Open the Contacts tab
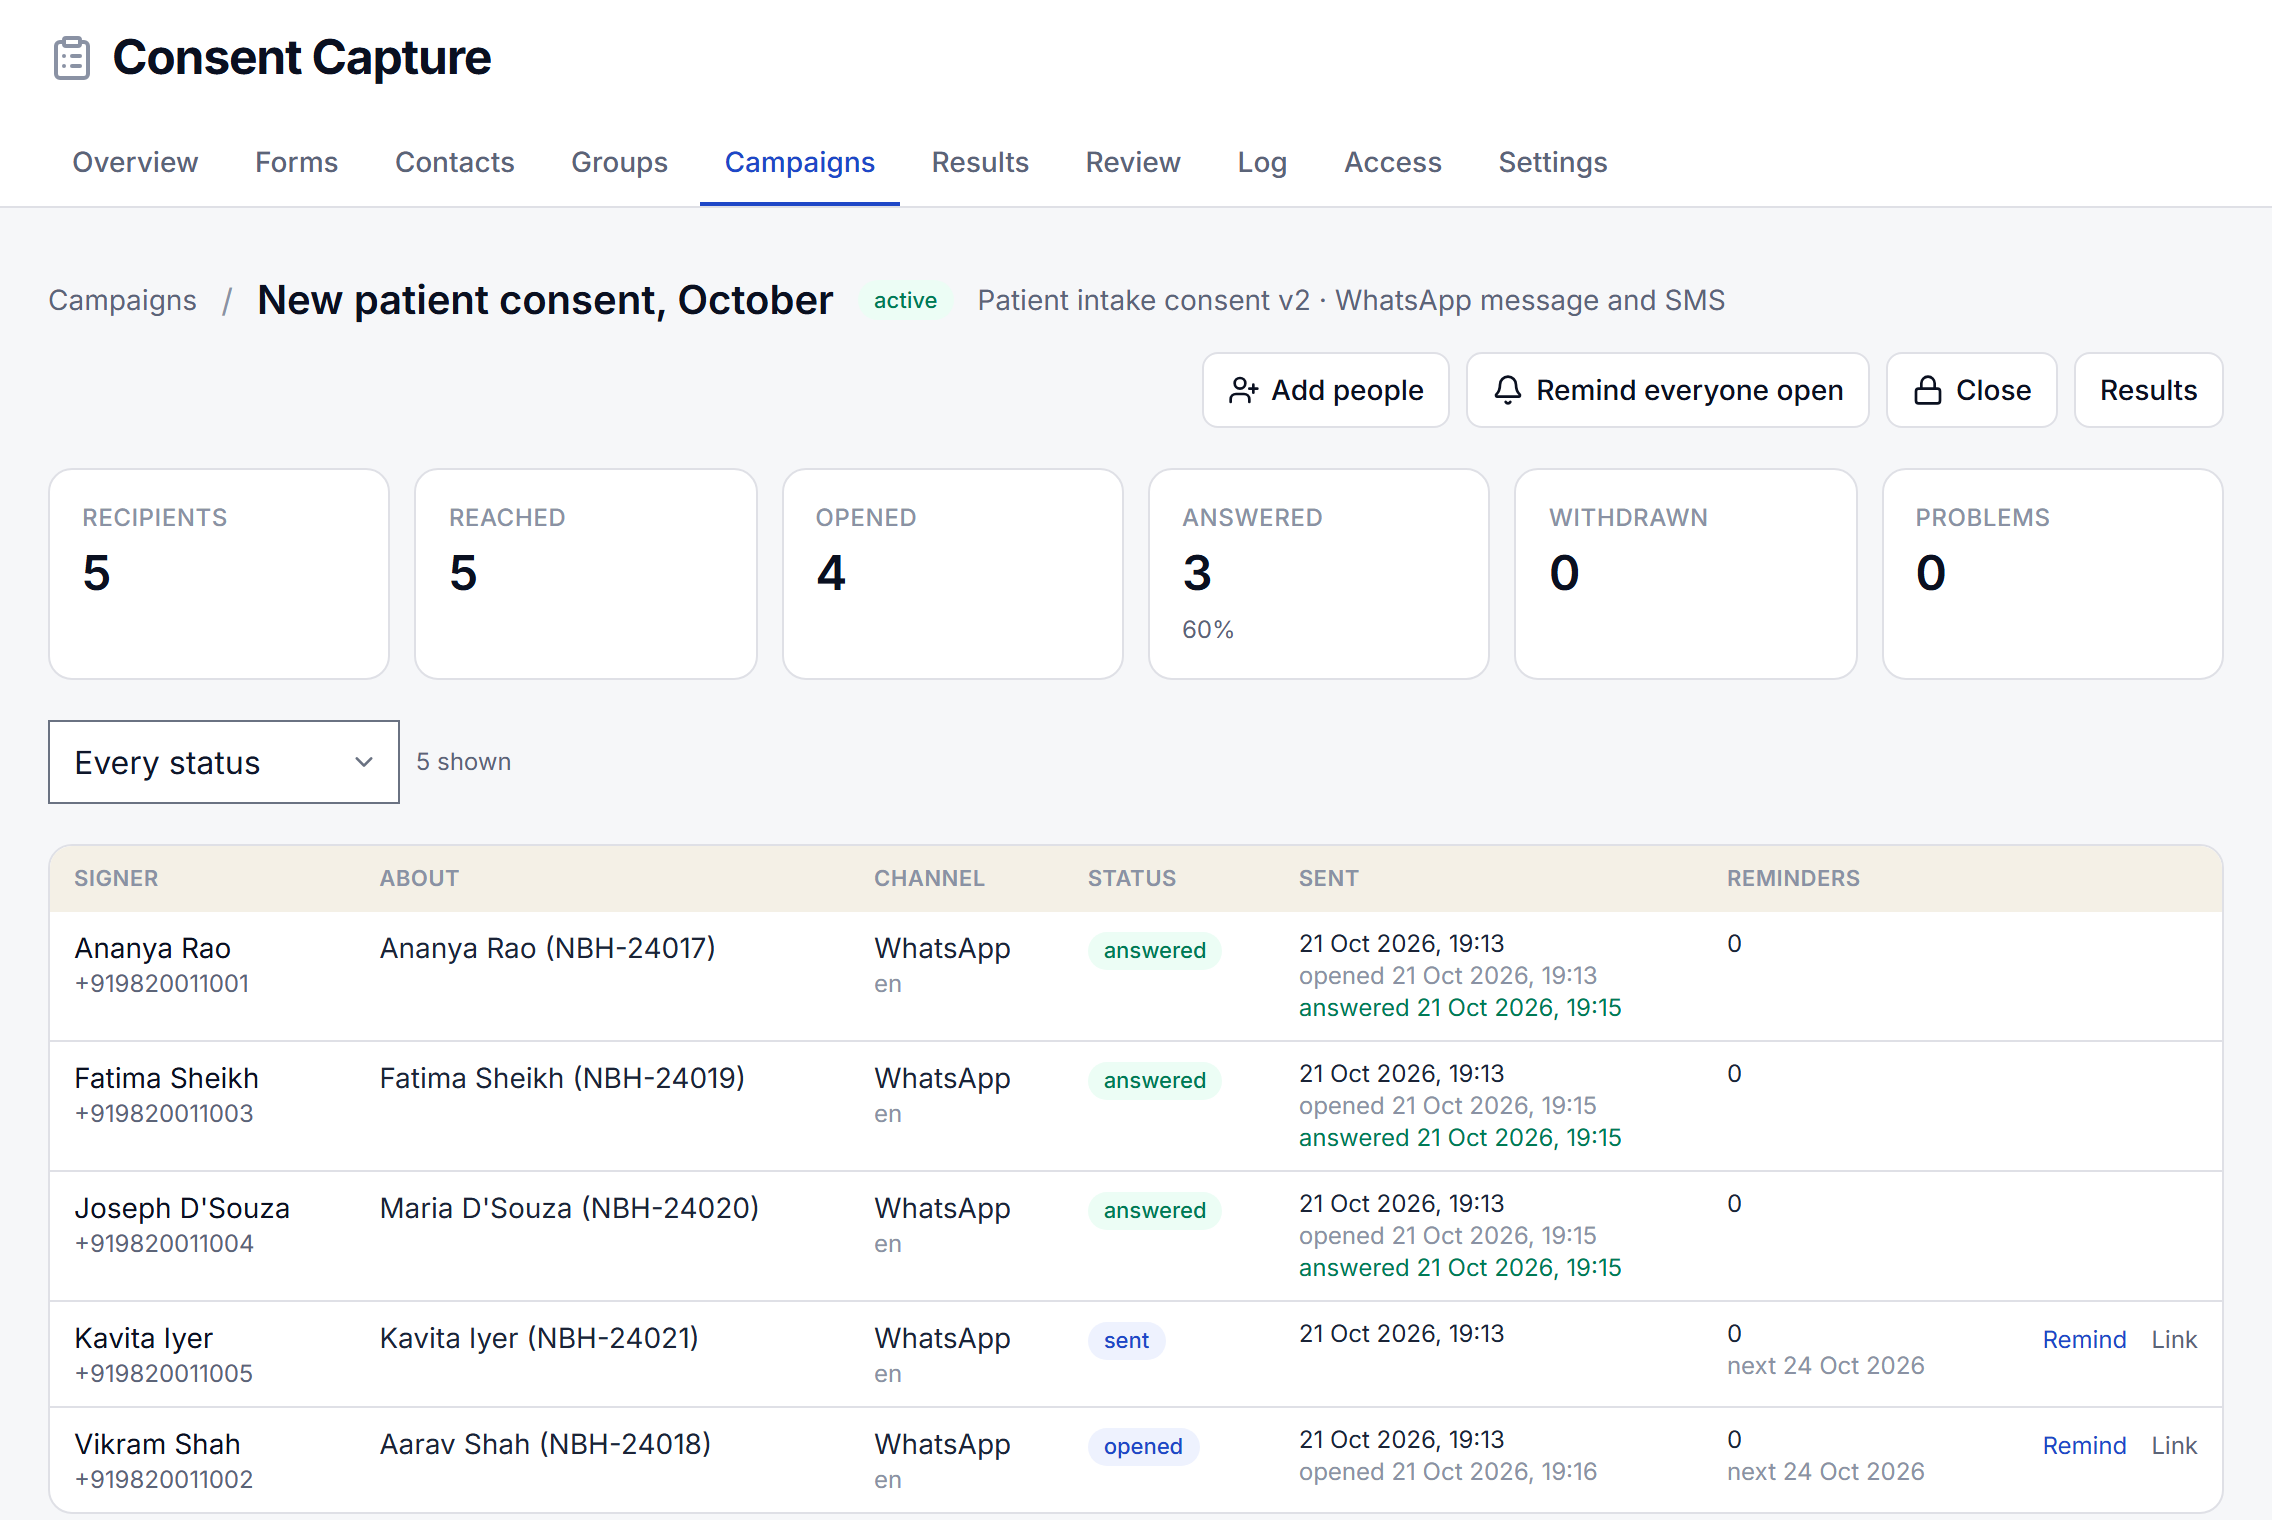 click(x=454, y=162)
